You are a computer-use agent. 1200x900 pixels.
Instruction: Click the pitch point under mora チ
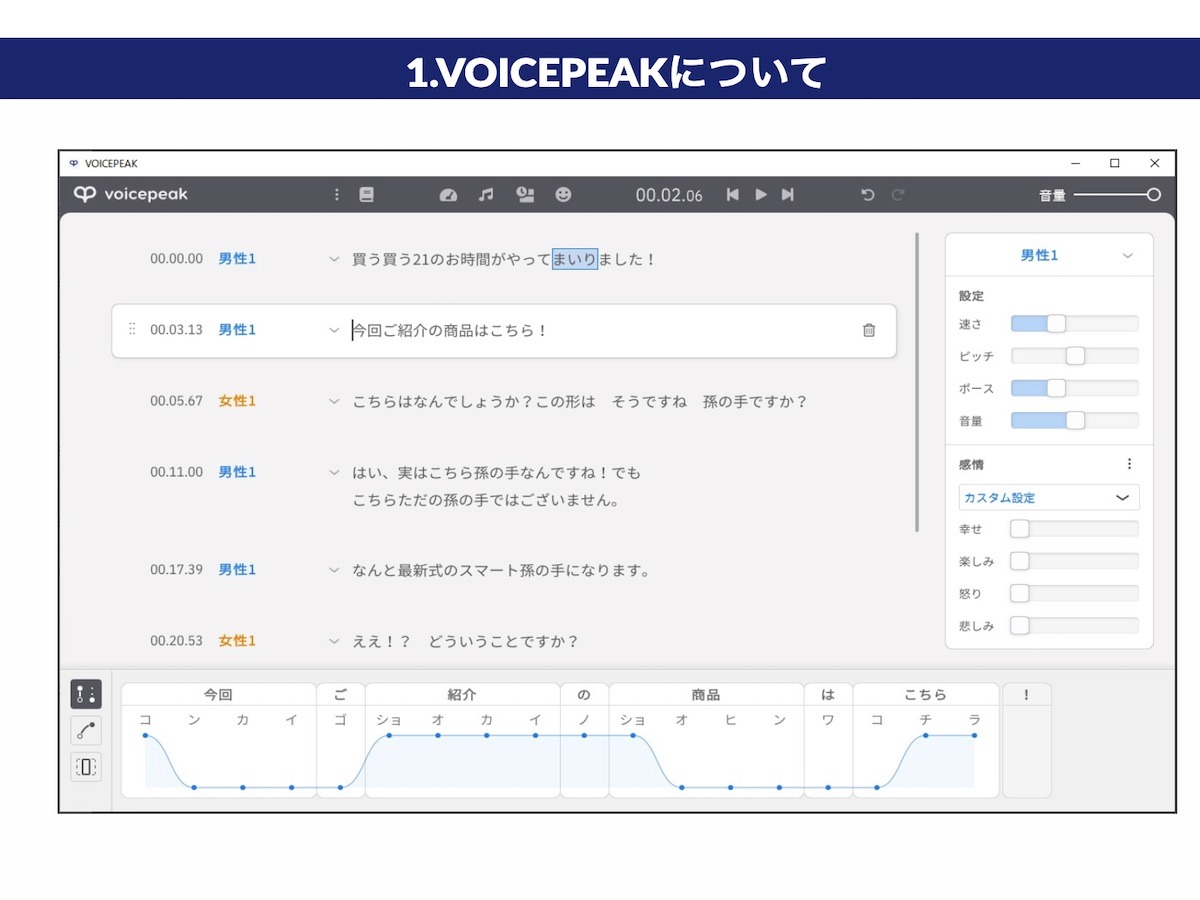click(x=926, y=735)
